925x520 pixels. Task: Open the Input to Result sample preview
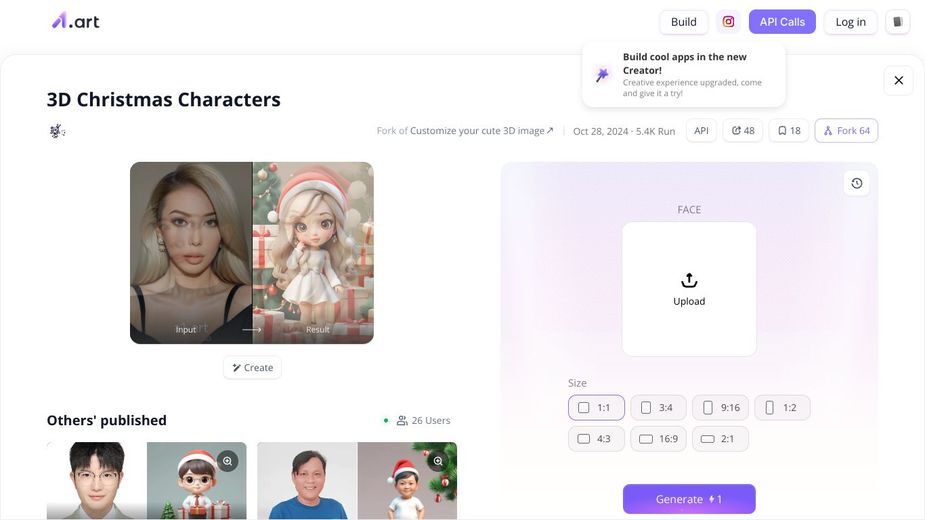(252, 253)
